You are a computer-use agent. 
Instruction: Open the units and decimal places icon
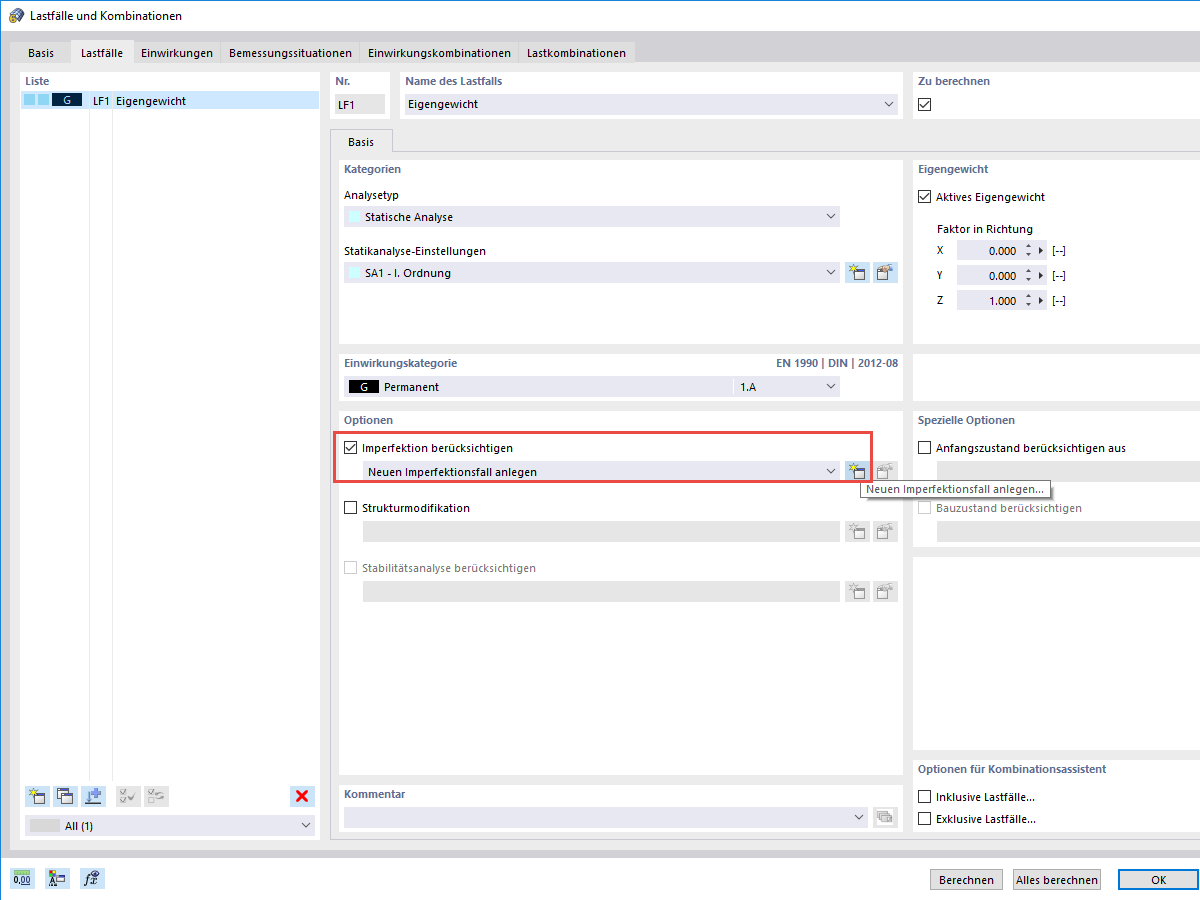click(x=22, y=879)
